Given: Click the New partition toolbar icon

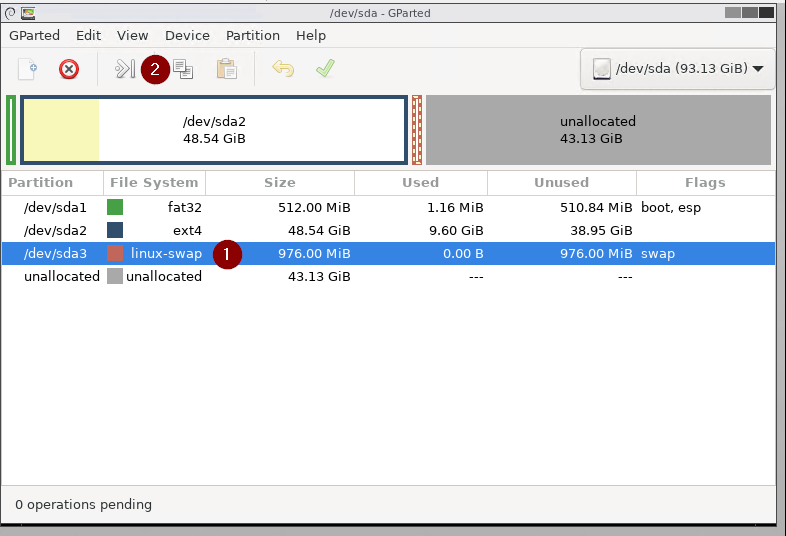Looking at the screenshot, I should (x=28, y=69).
